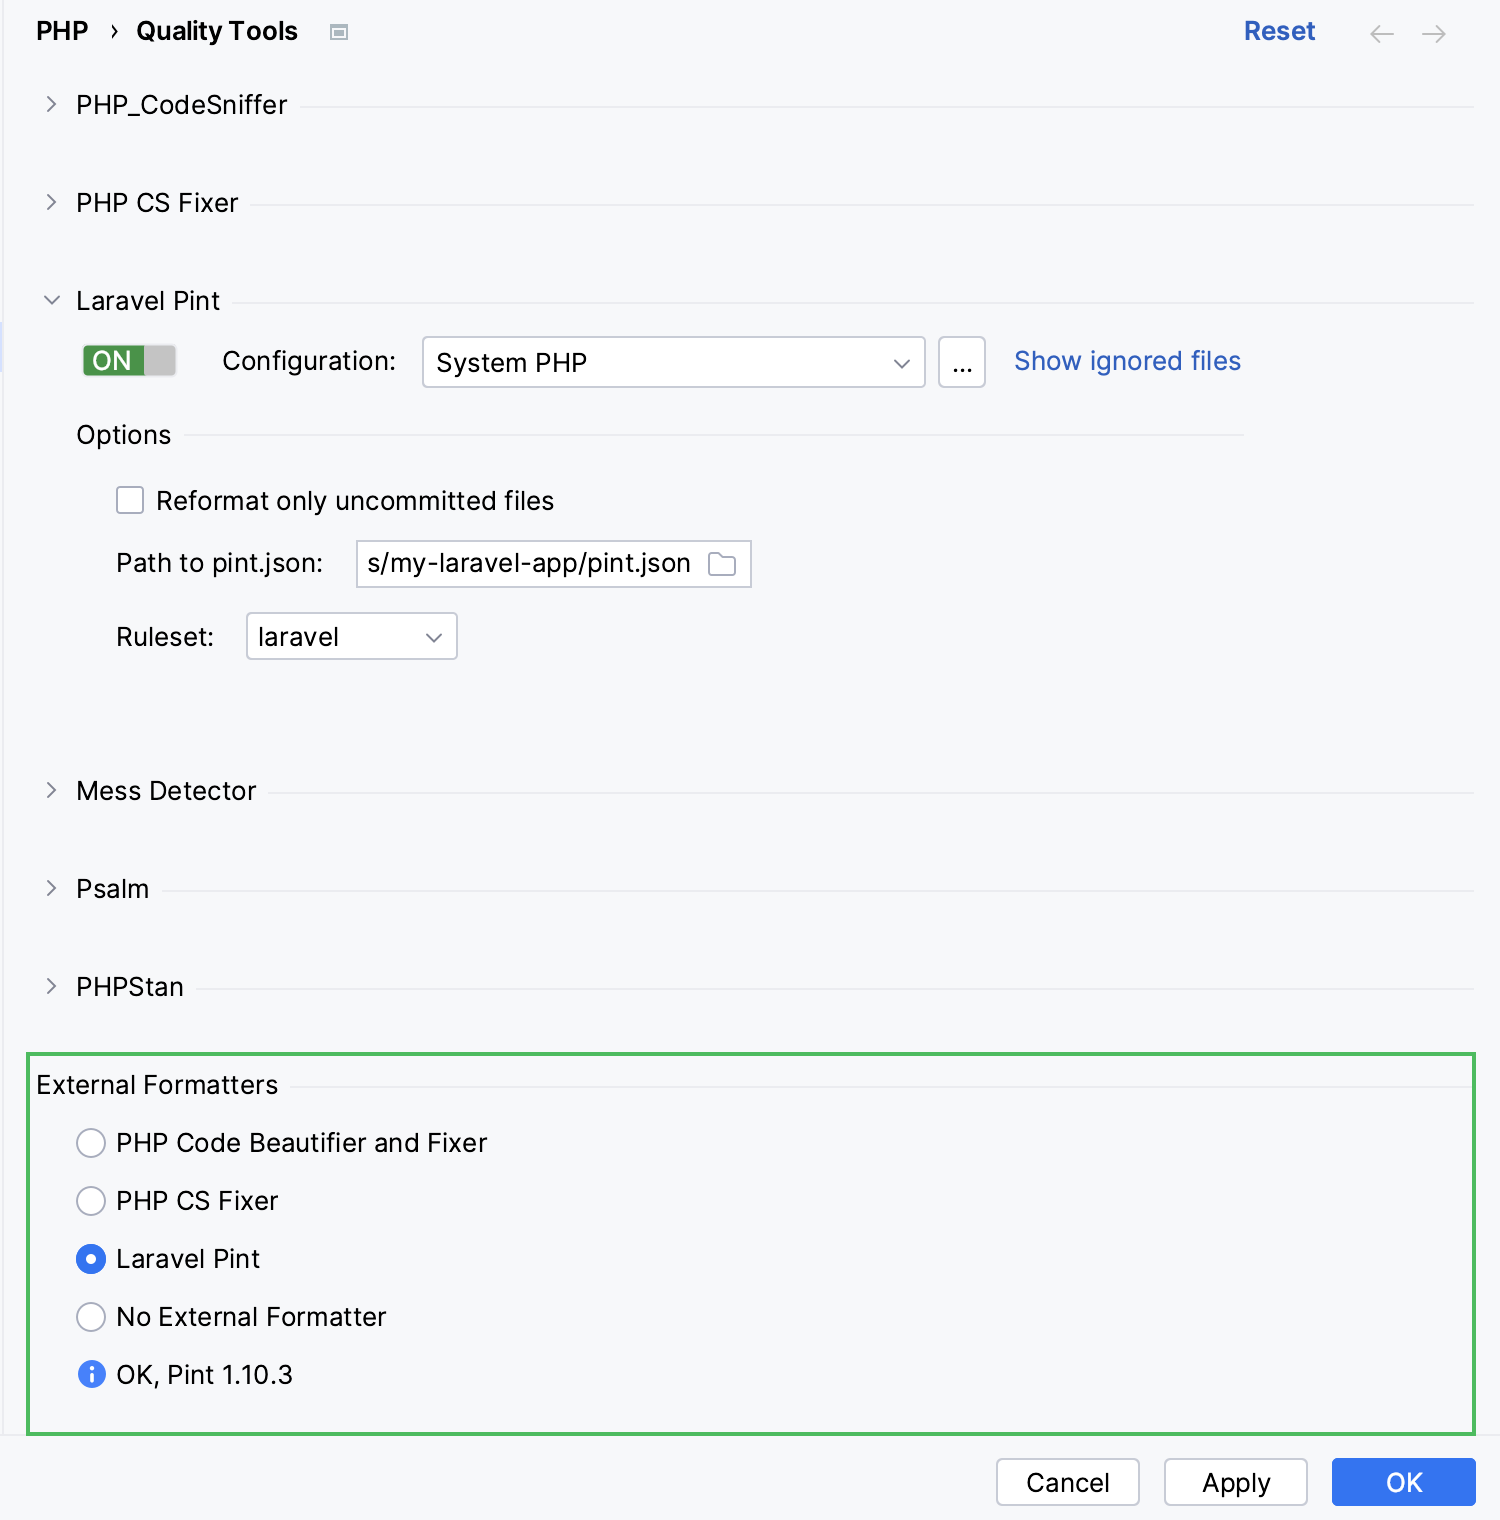Click the folder icon in pint.json path field

[x=722, y=564]
